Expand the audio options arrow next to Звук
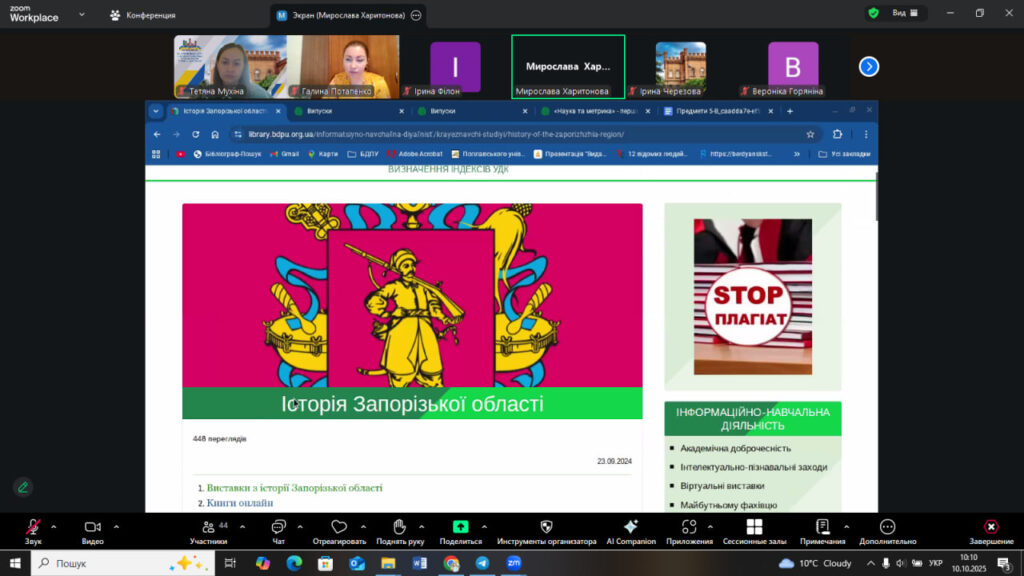 pyautogui.click(x=54, y=526)
